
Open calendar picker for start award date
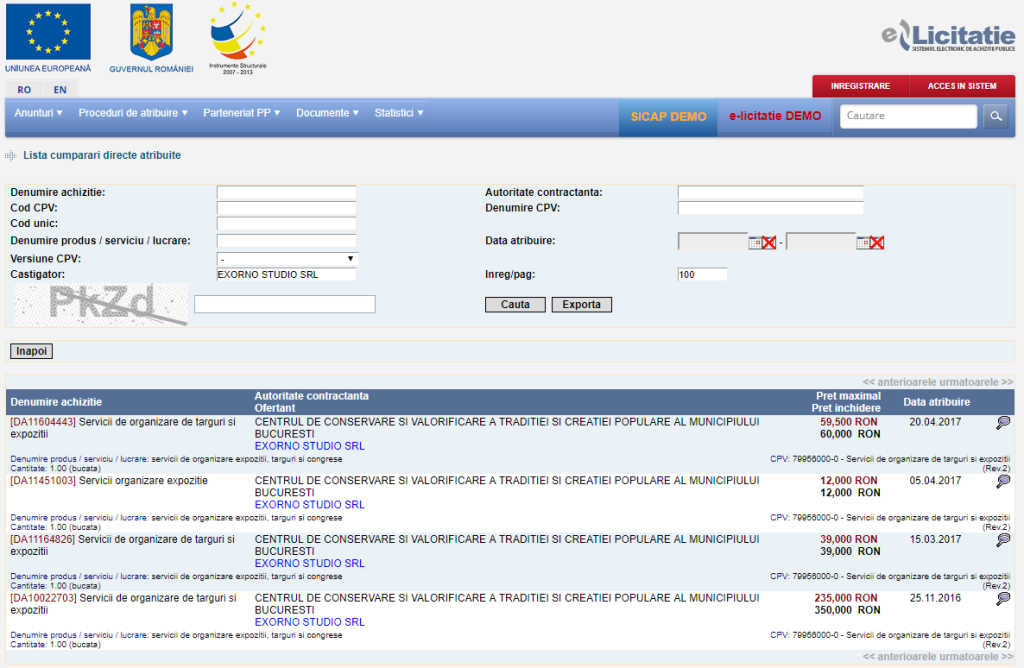pos(755,242)
